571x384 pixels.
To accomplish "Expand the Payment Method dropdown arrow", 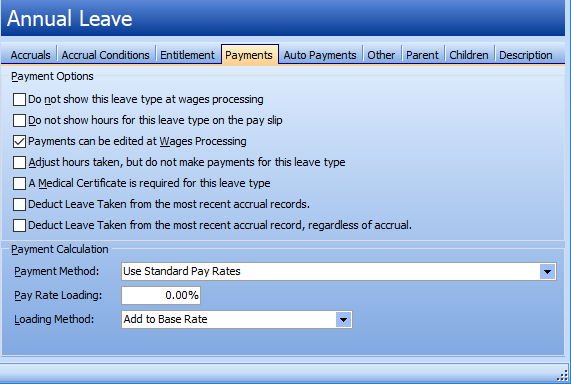I will 547,271.
